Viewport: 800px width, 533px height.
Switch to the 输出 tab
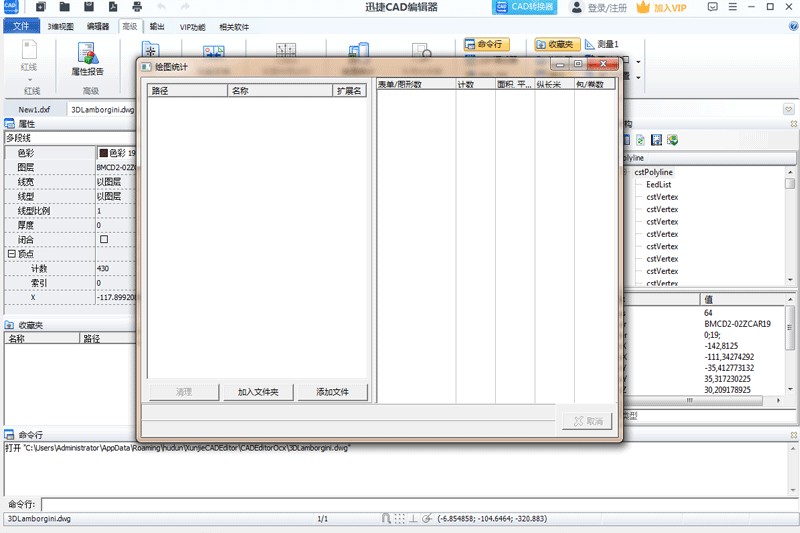pos(157,27)
